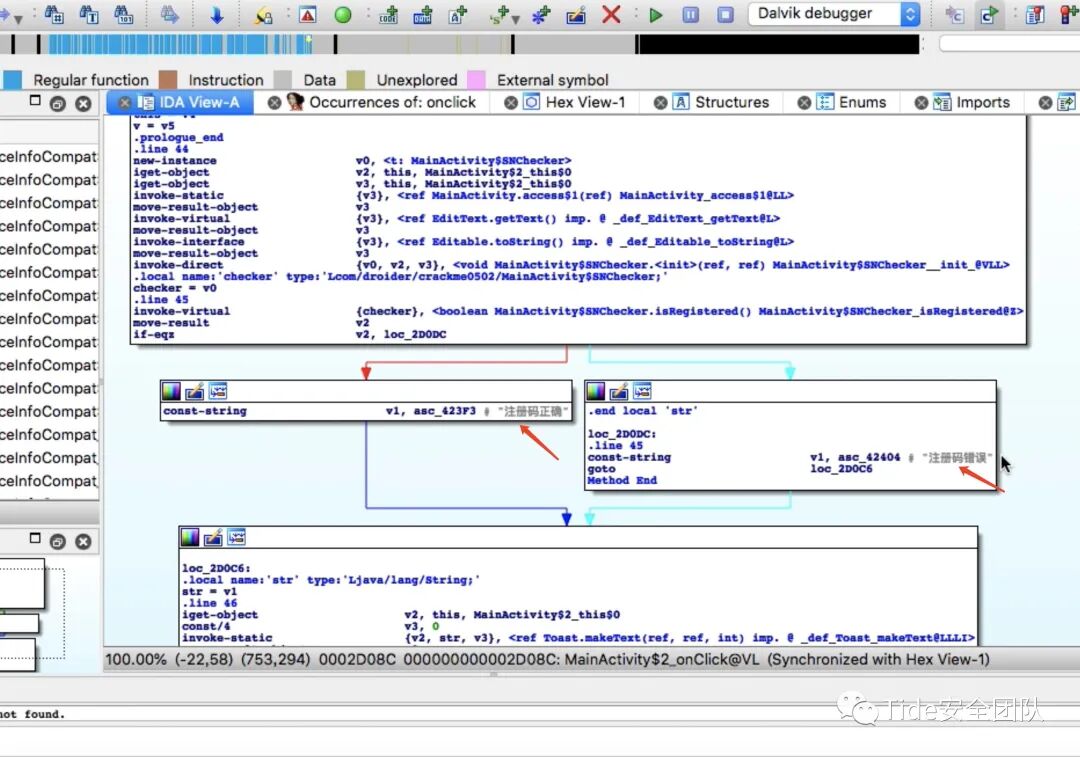Click edit-node icon on the loc_2D0C6 graph node
The image size is (1080, 757).
pyautogui.click(x=213, y=537)
